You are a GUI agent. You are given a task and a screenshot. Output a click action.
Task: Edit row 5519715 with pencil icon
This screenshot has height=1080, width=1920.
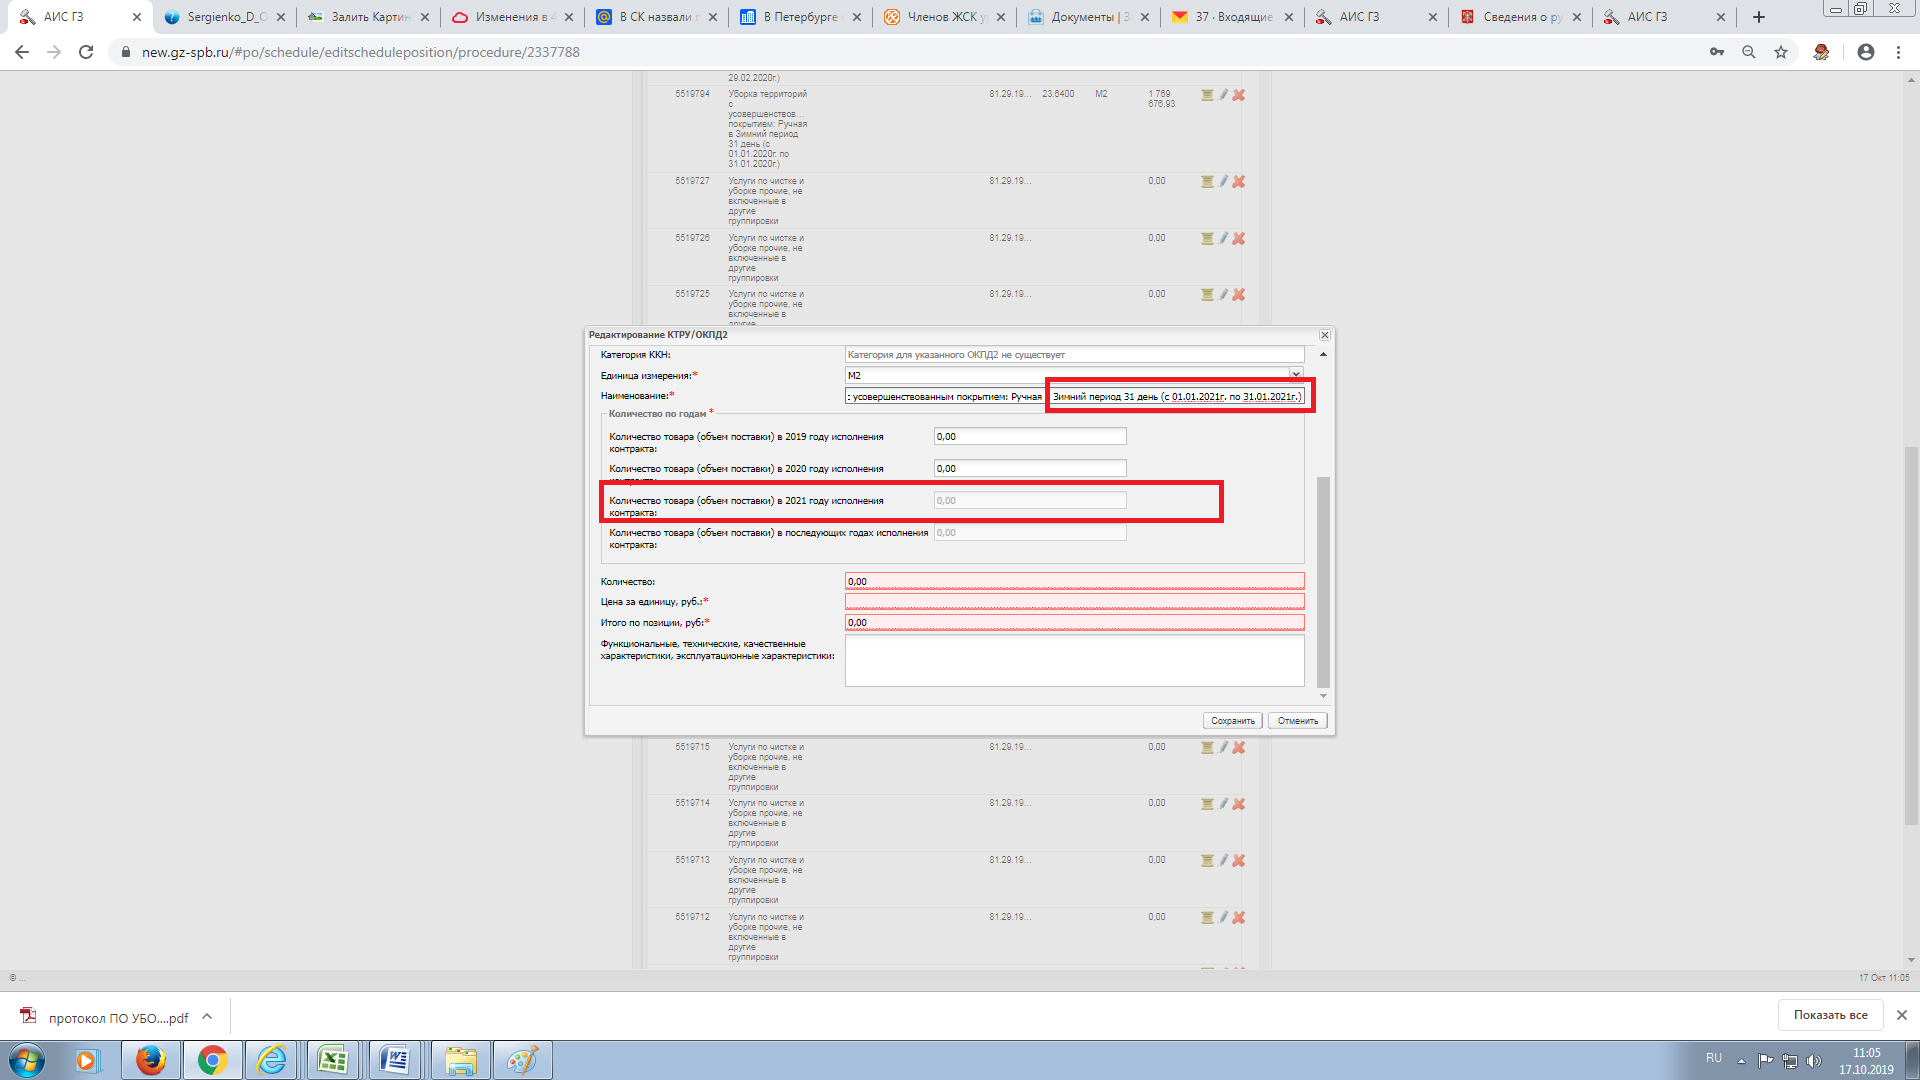pos(1223,748)
